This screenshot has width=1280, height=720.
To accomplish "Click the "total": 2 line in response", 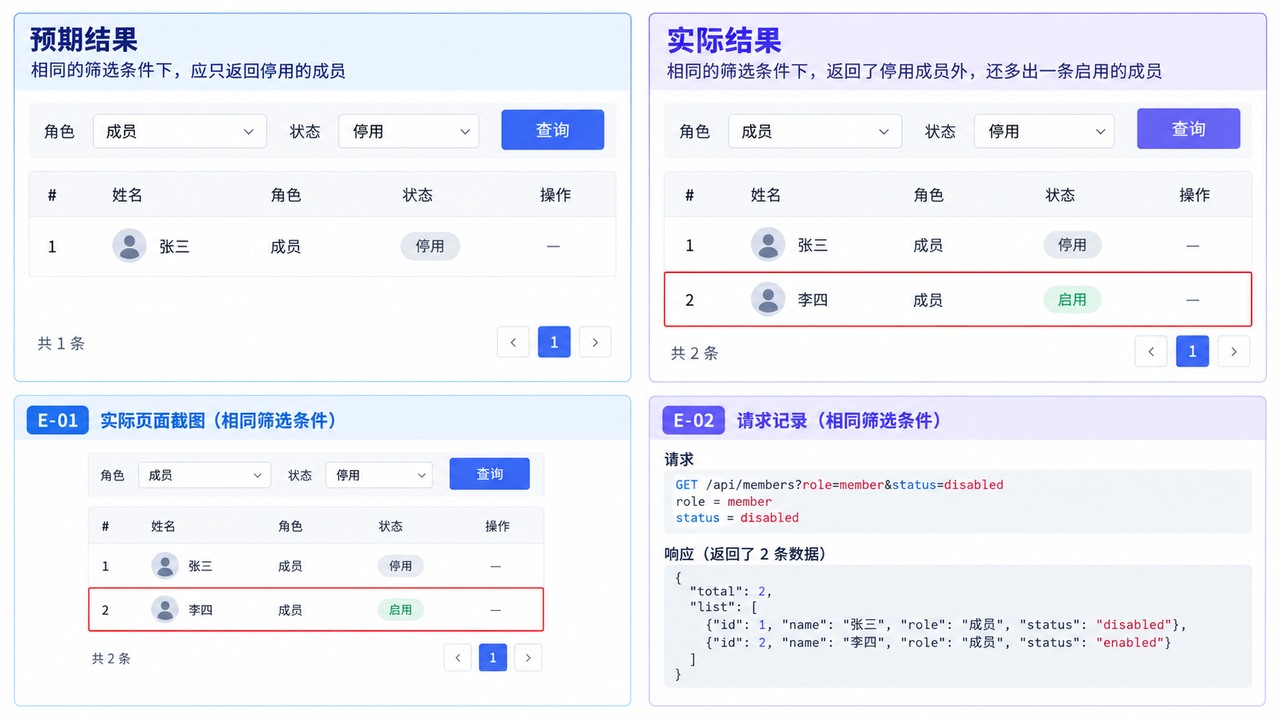I will pos(731,591).
